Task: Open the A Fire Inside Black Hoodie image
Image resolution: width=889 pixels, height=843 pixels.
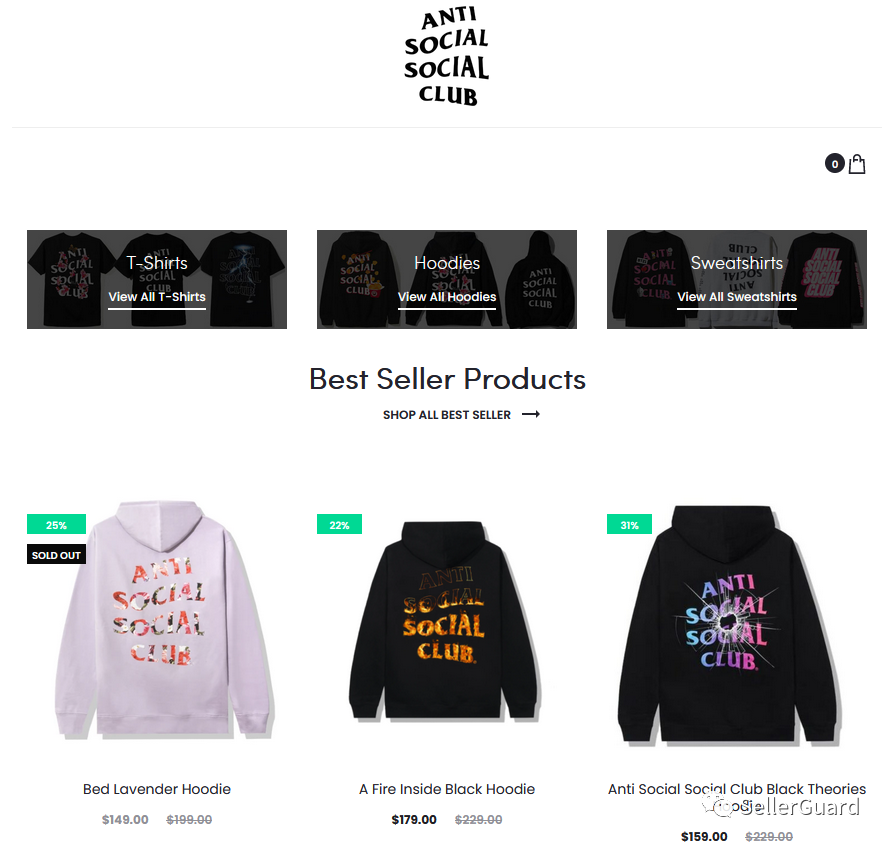Action: click(445, 621)
